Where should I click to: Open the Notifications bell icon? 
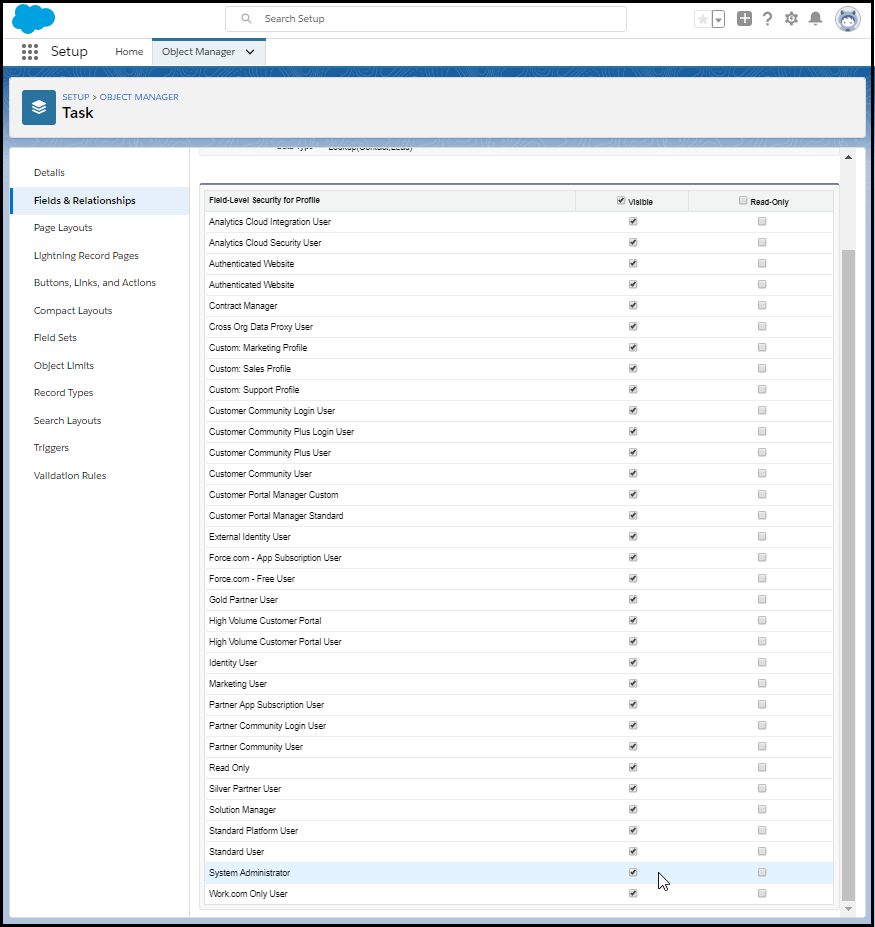[x=815, y=19]
